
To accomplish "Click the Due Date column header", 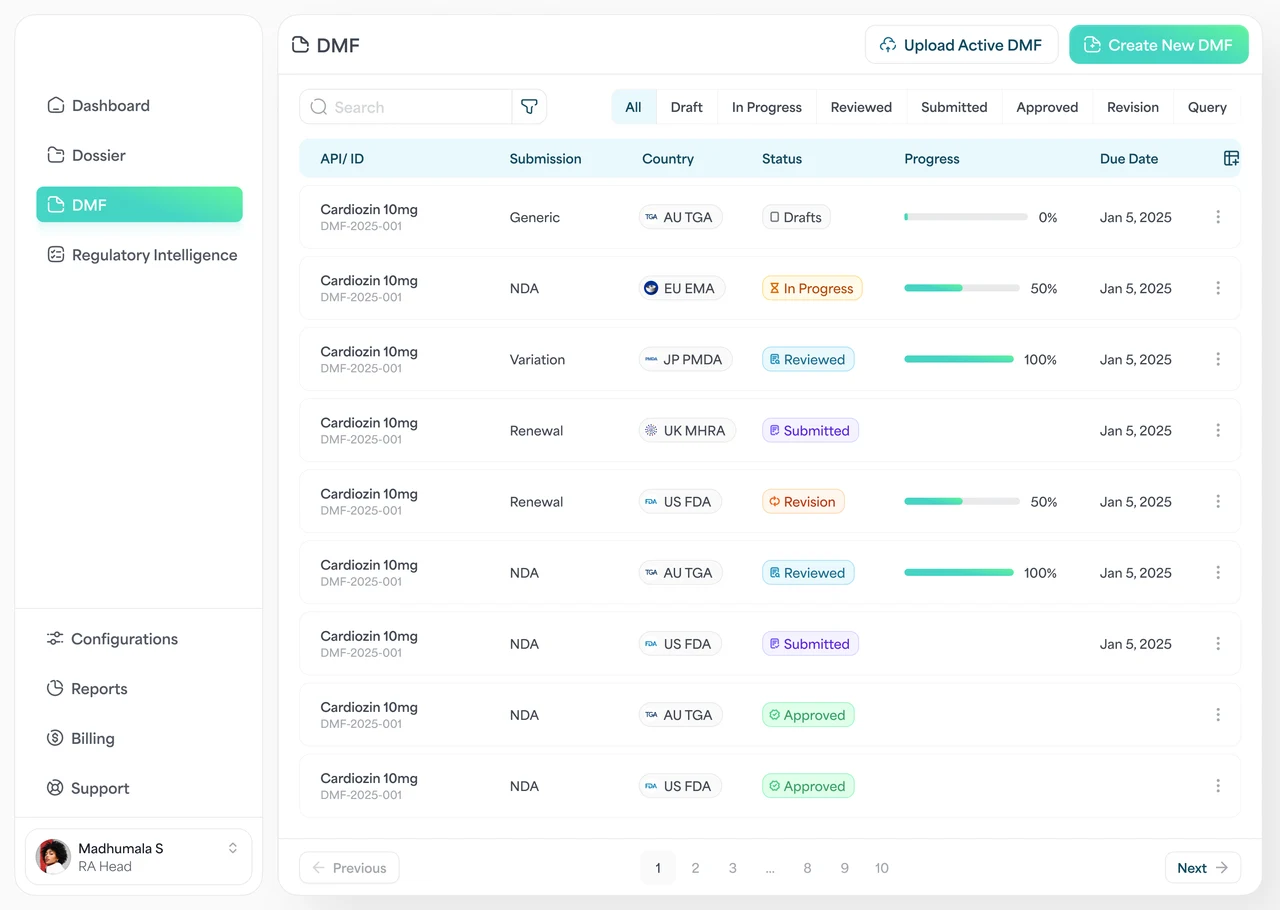I will point(1129,158).
